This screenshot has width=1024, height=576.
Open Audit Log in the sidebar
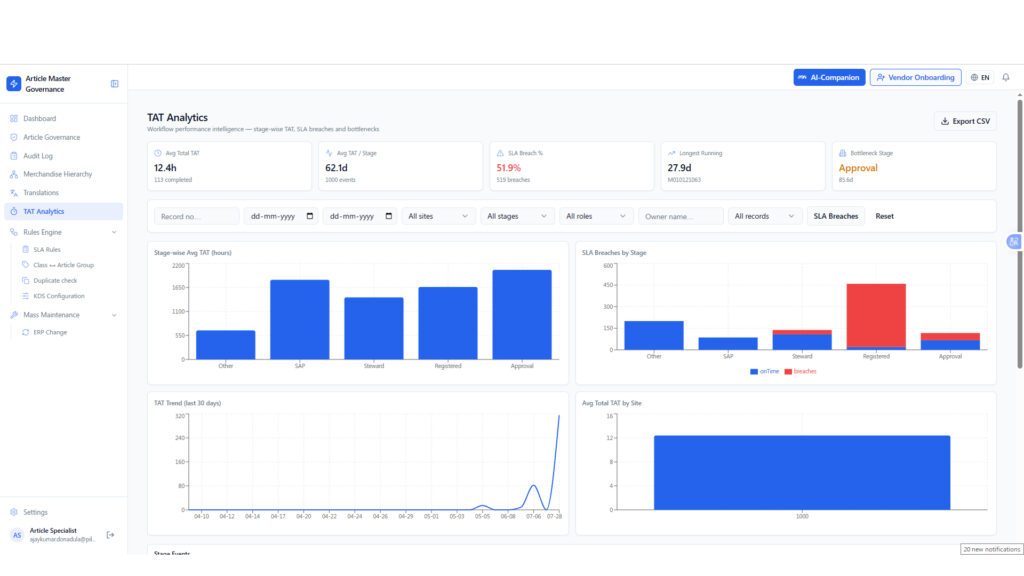pyautogui.click(x=37, y=156)
